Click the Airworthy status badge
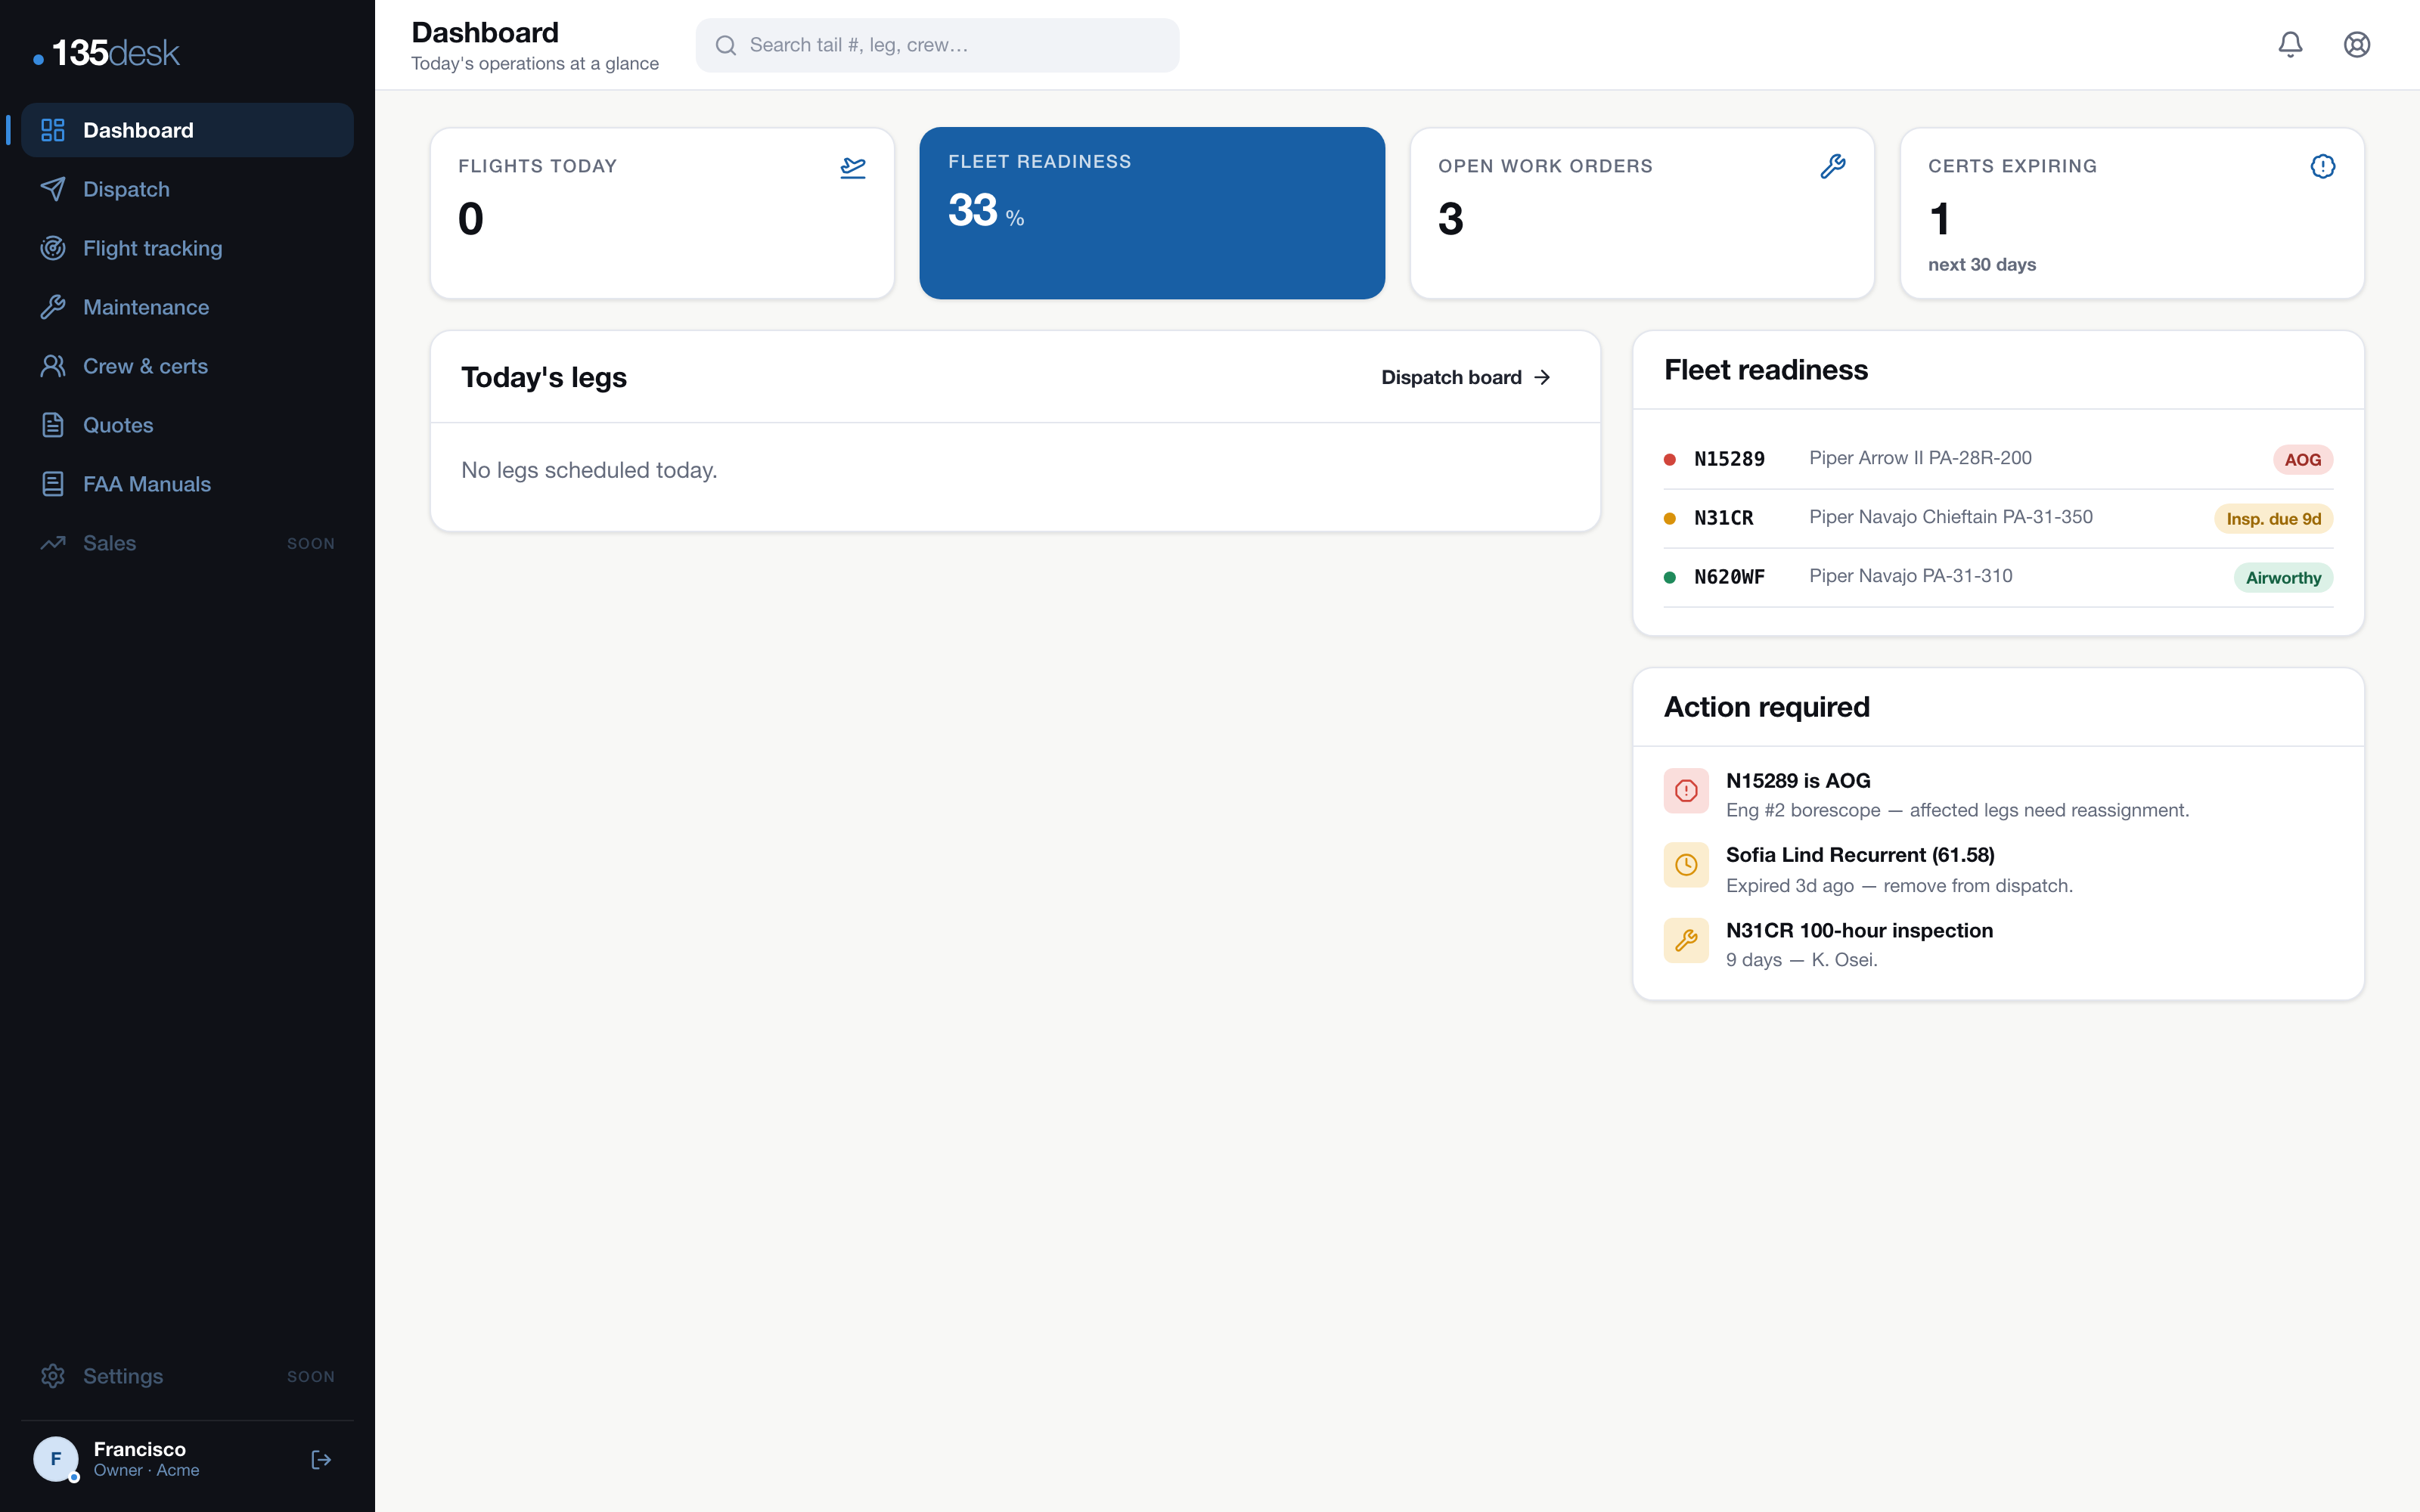 point(2283,578)
